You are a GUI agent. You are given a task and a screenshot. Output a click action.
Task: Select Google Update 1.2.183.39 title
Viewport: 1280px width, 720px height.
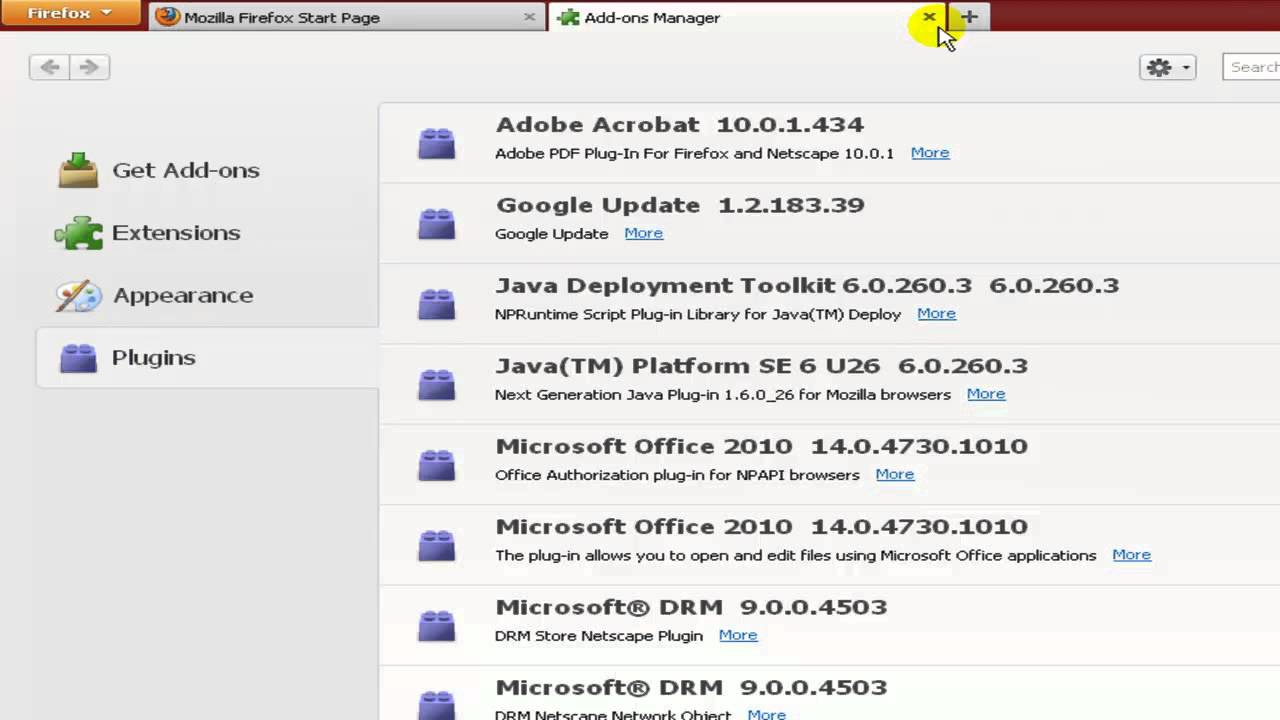[680, 205]
